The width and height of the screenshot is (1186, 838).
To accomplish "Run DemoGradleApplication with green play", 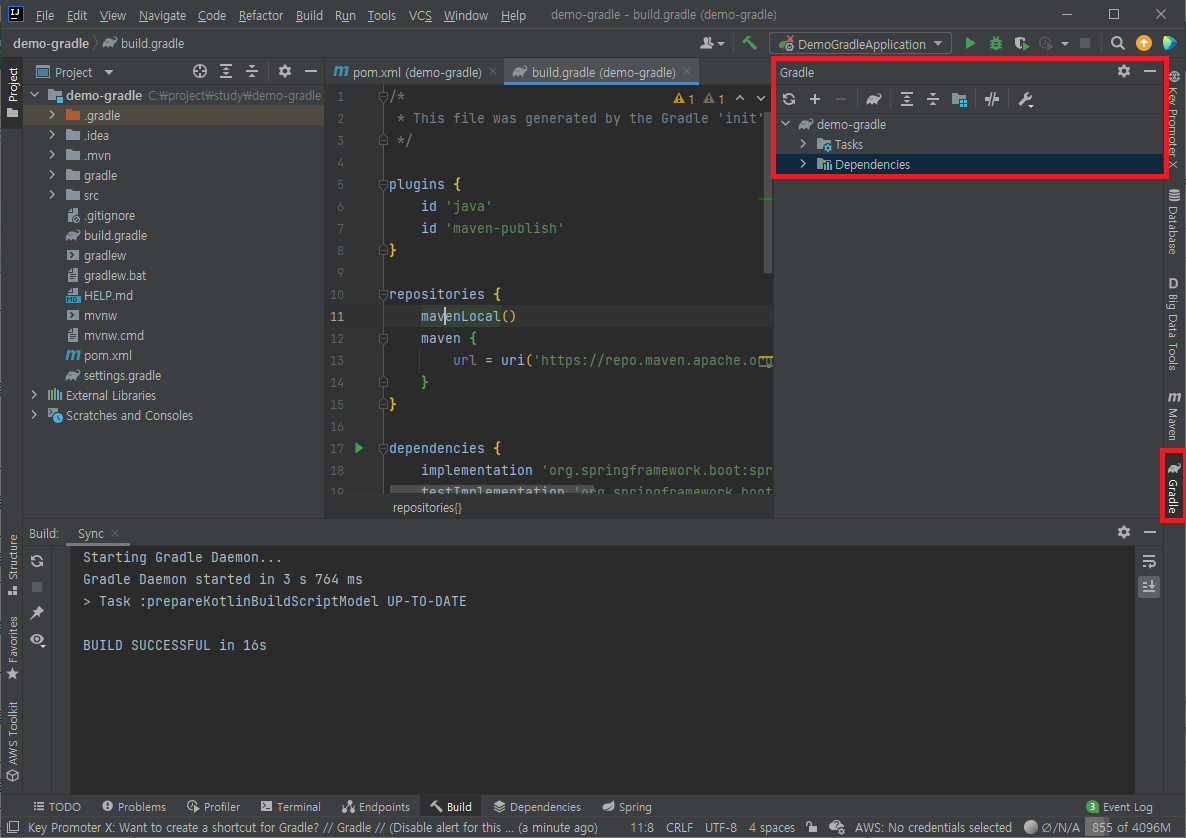I will click(970, 44).
